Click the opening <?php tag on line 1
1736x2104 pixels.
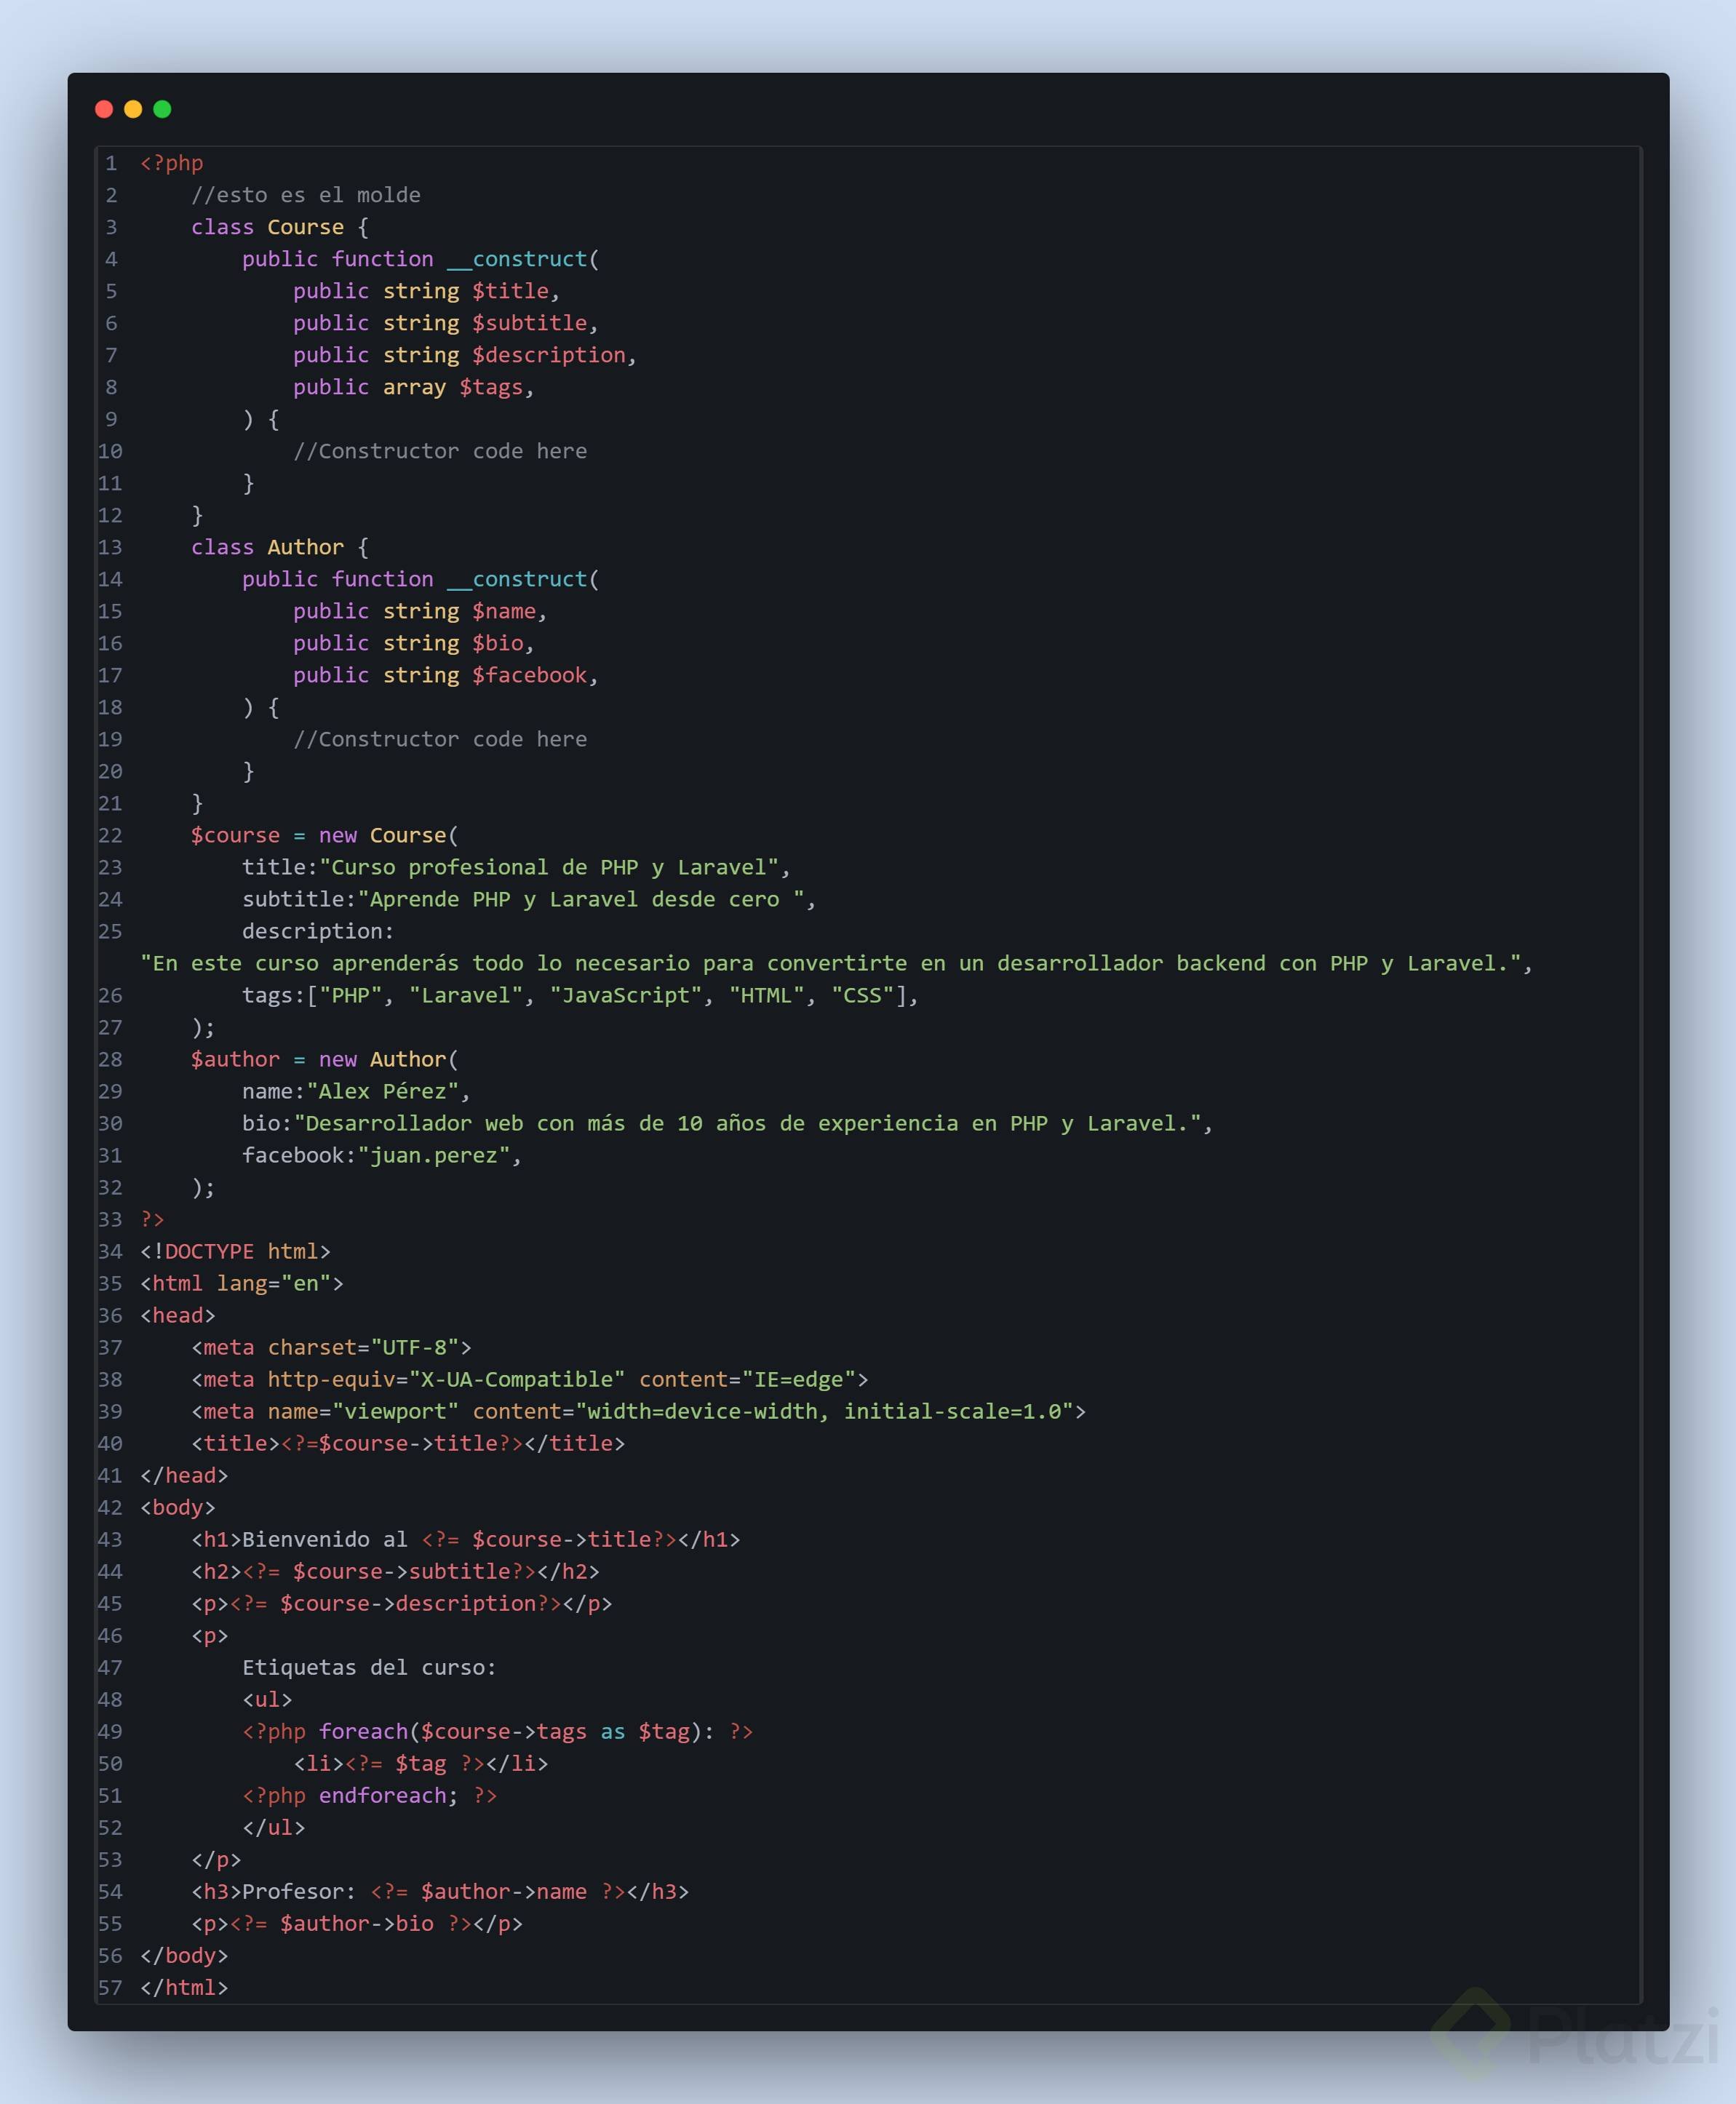(171, 163)
